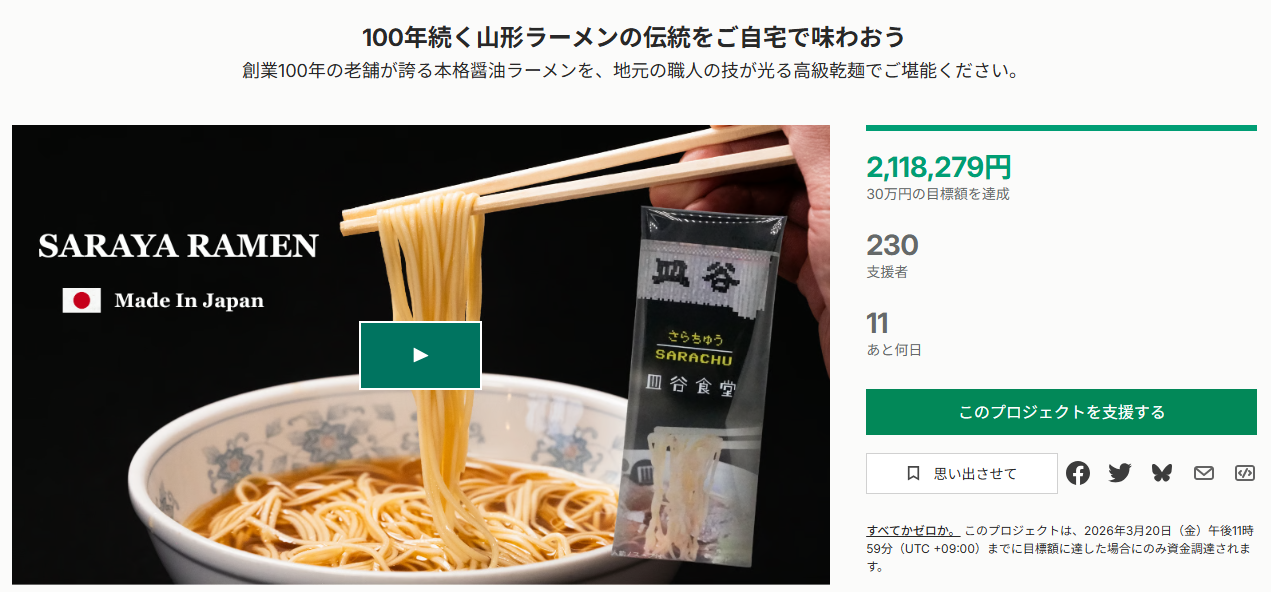Click the 11 あと何日 days remaining
Screen dimensions: 1271x592
pyautogui.click(x=894, y=333)
